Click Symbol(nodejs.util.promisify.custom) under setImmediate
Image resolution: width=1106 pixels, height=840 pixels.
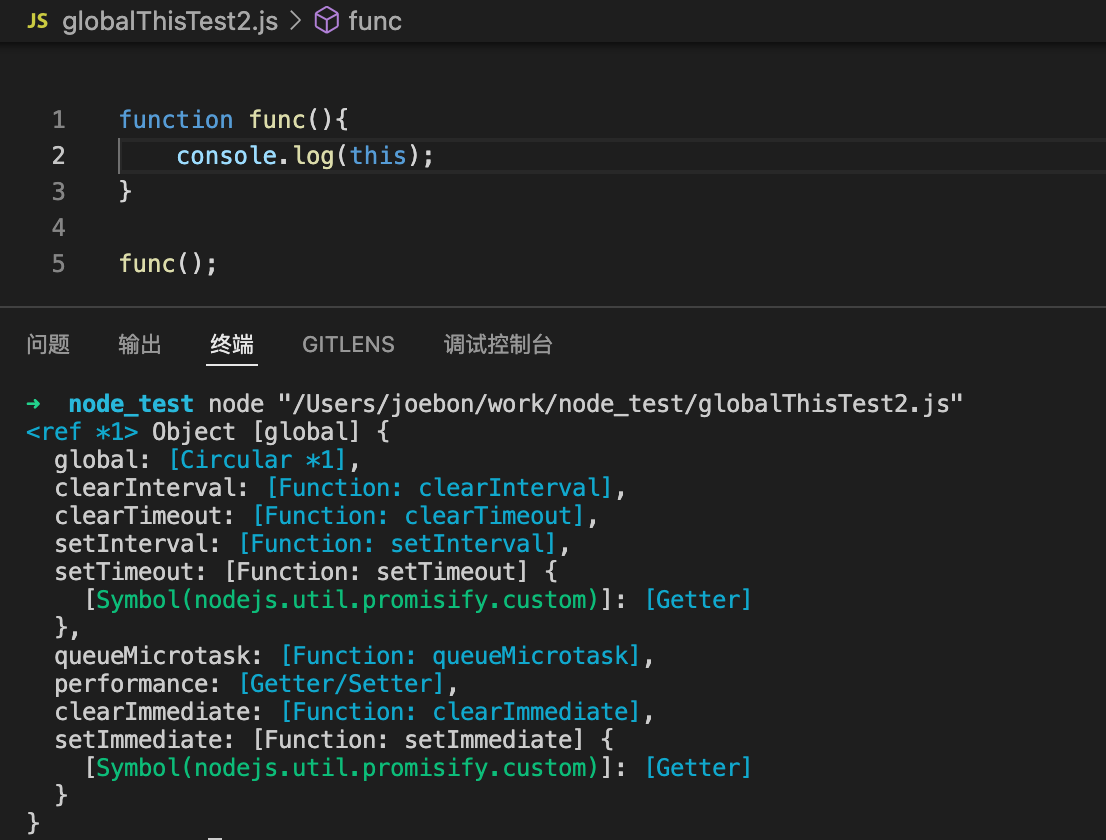click(347, 767)
